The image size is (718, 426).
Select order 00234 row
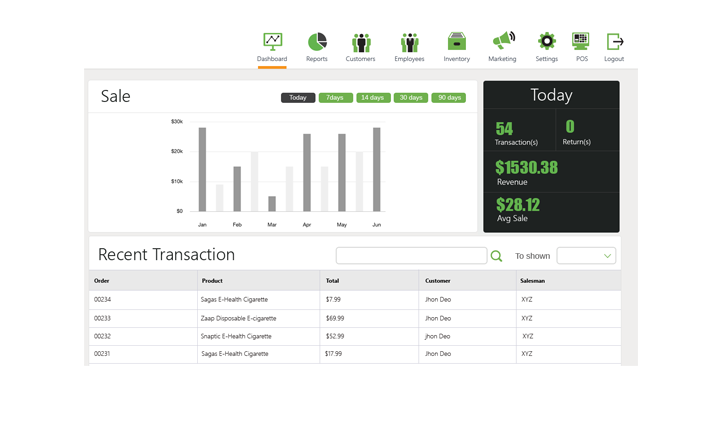[355, 300]
